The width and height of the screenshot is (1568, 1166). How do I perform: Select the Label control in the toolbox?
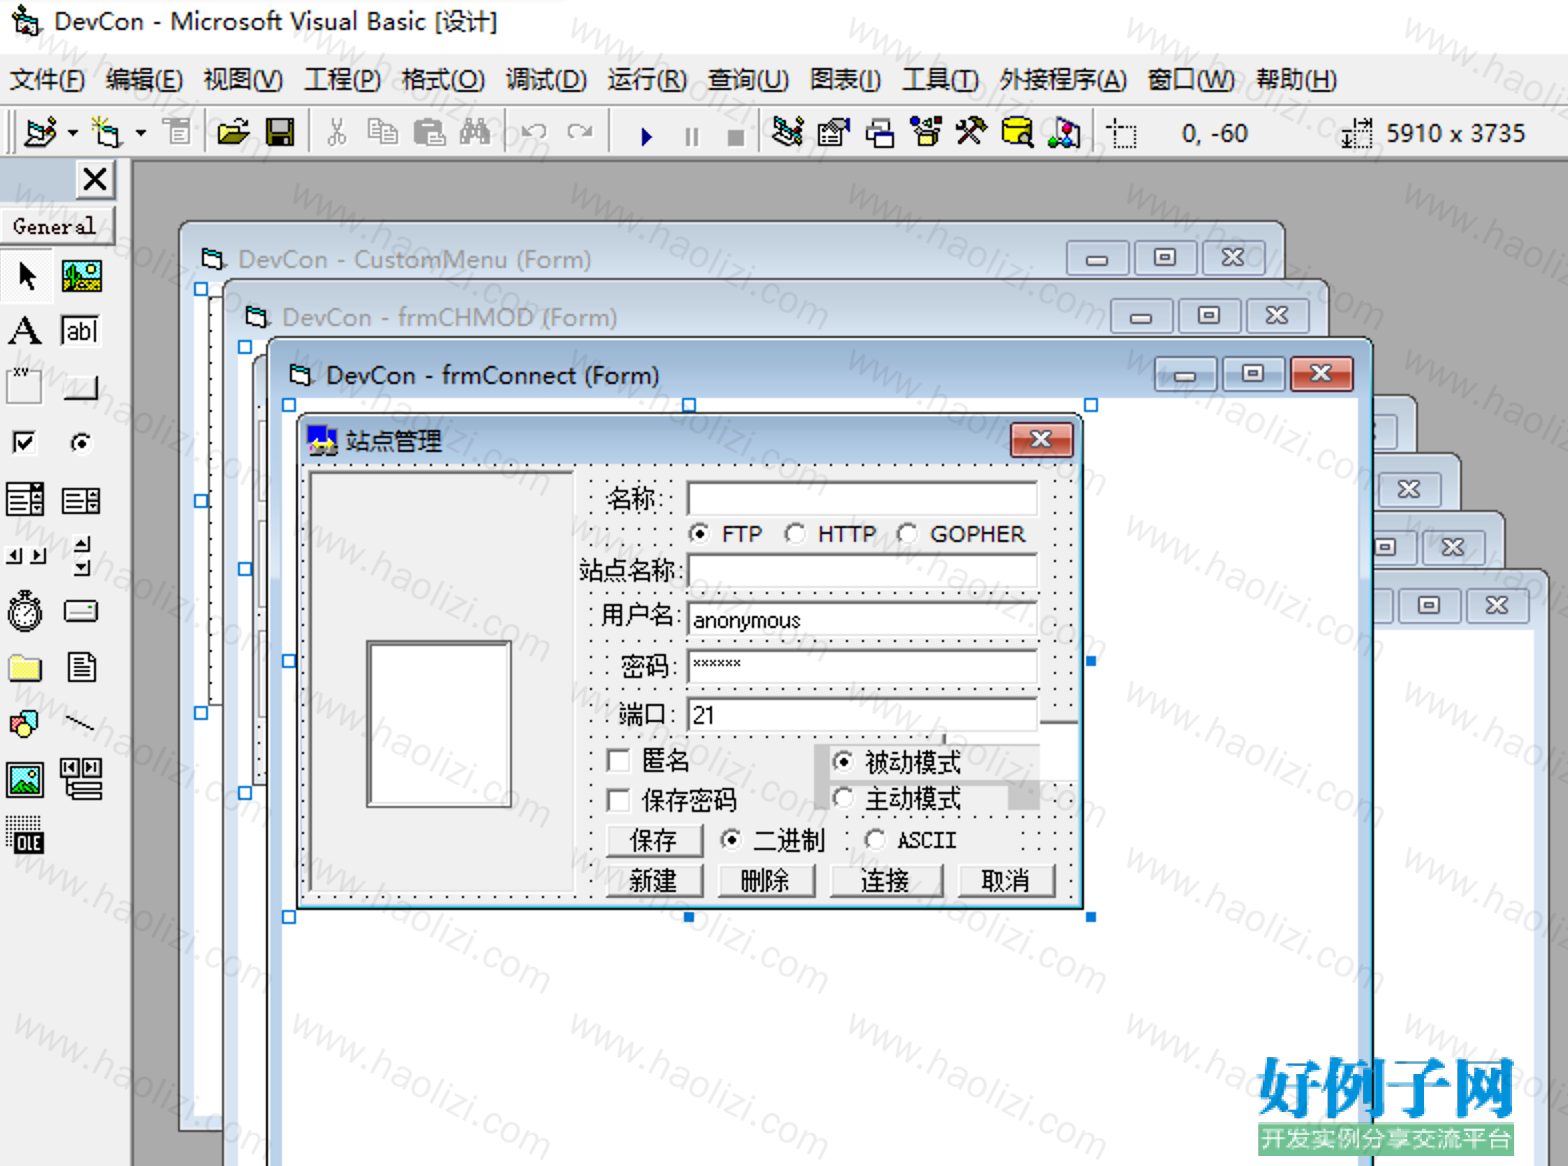pyautogui.click(x=25, y=331)
